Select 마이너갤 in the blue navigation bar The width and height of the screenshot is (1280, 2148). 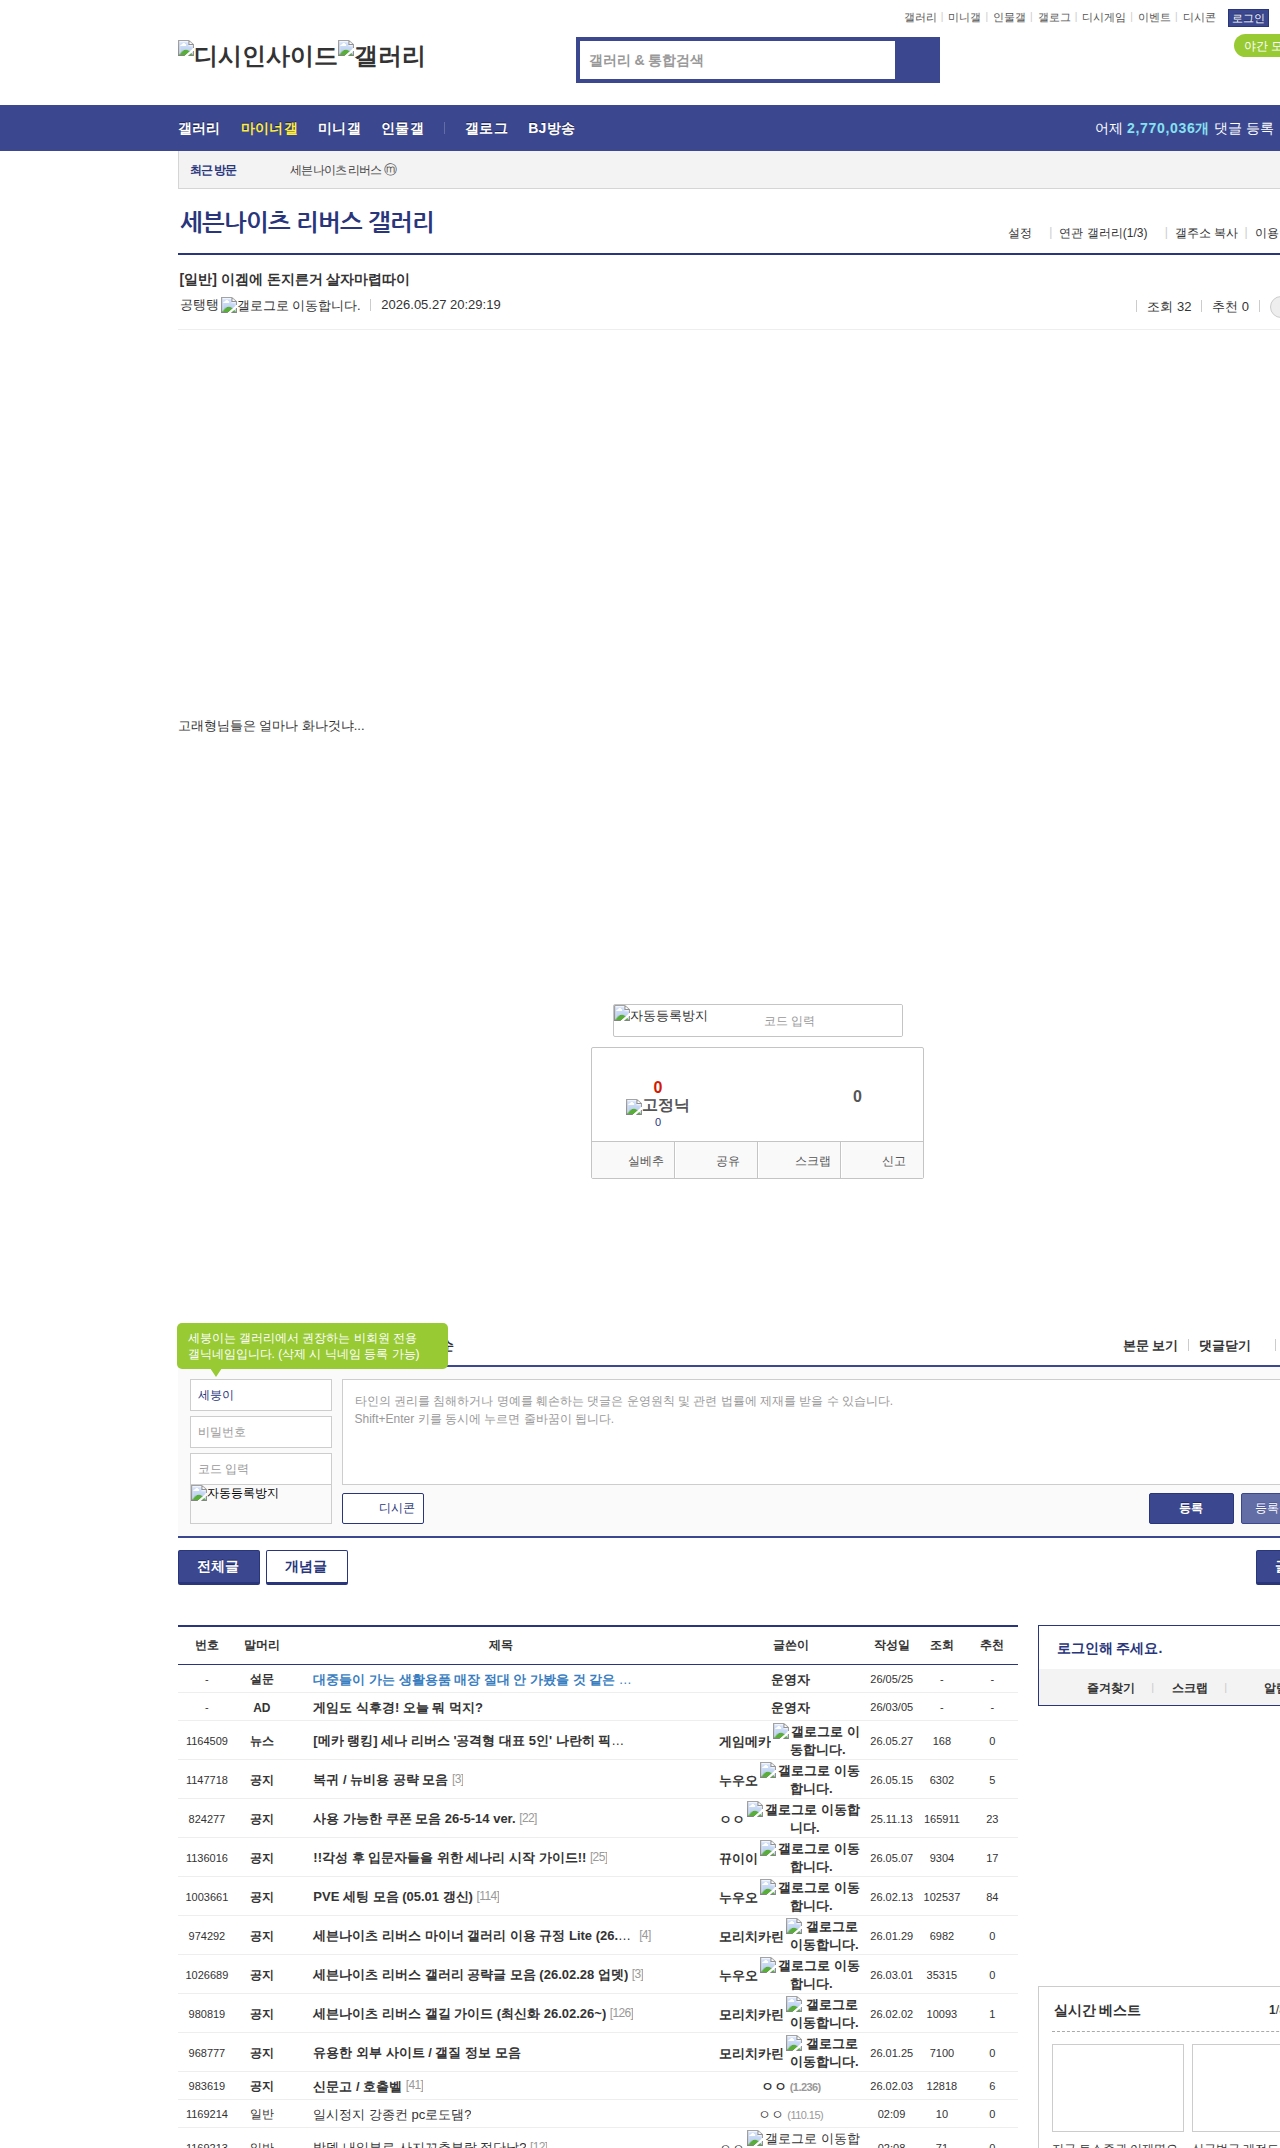pyautogui.click(x=269, y=128)
